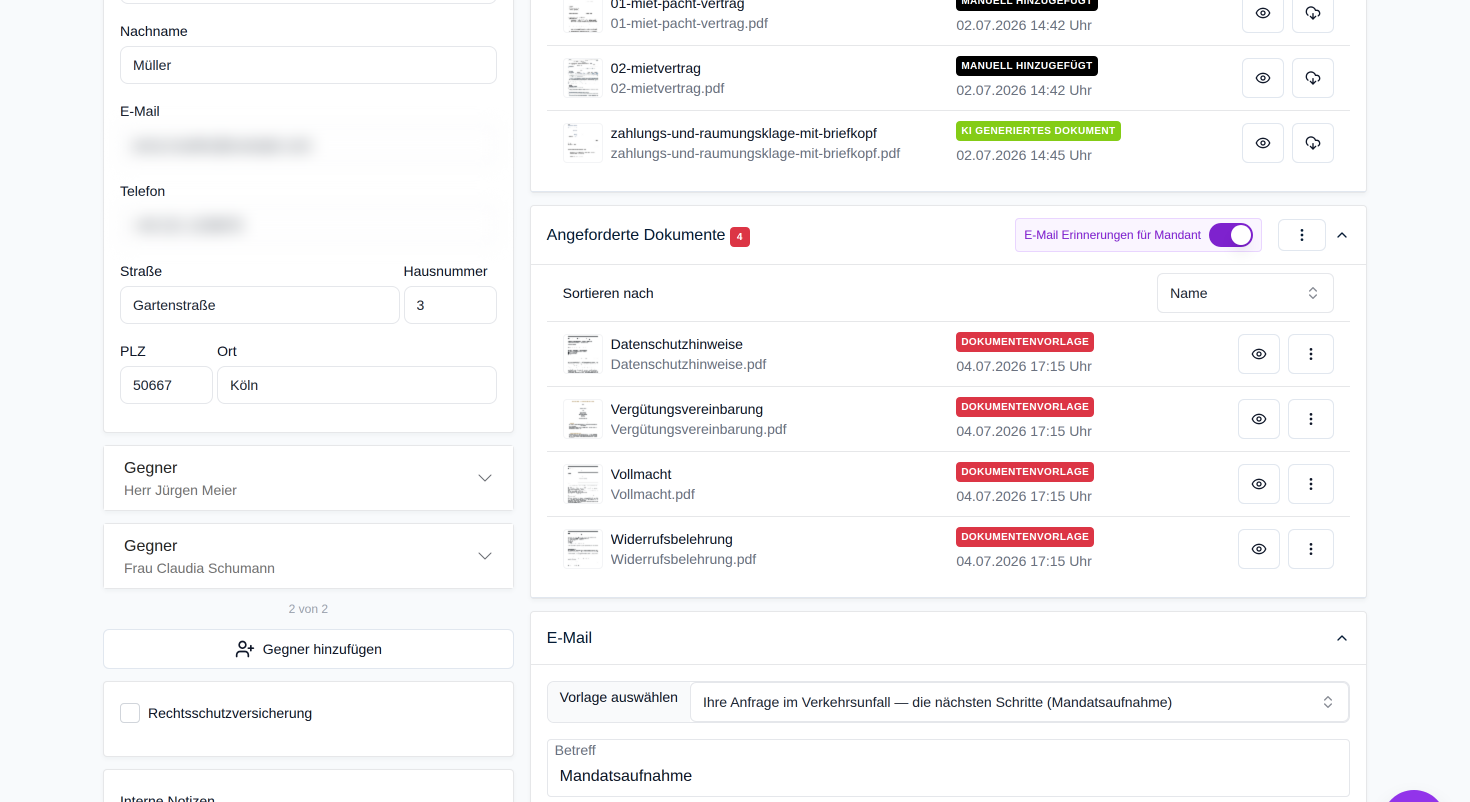The width and height of the screenshot is (1470, 802).
Task: Open 02-mietvertrag thumbnail
Action: pyautogui.click(x=583, y=78)
